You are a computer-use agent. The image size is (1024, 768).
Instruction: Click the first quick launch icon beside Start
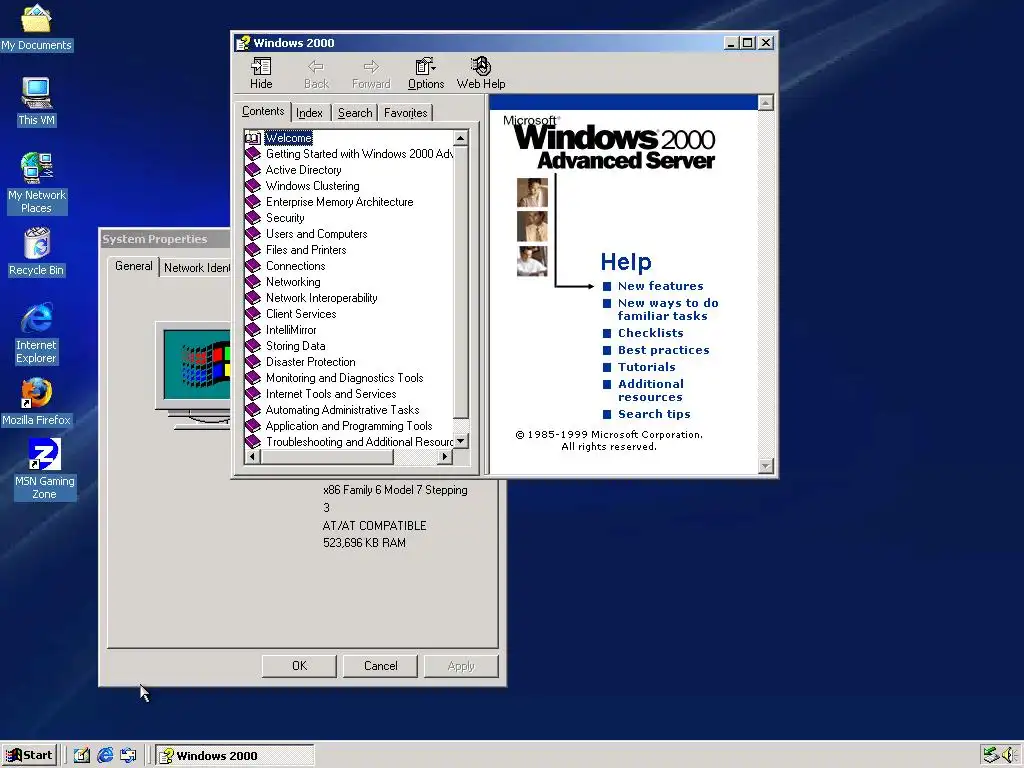point(82,755)
